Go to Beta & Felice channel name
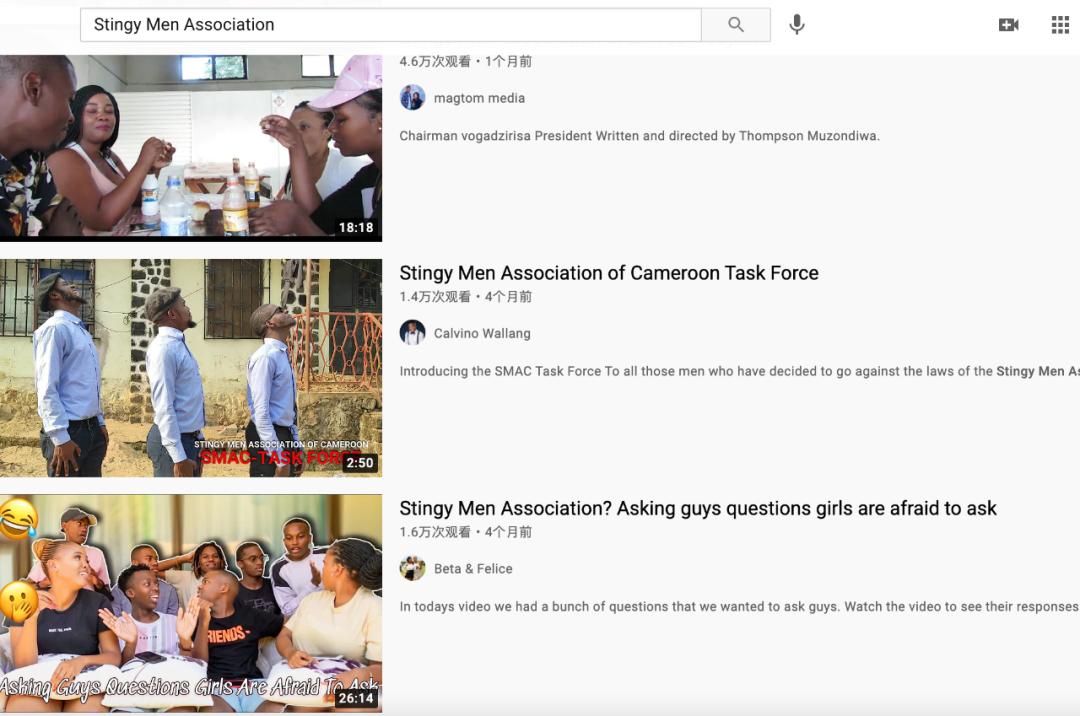The image size is (1080, 716). point(473,568)
